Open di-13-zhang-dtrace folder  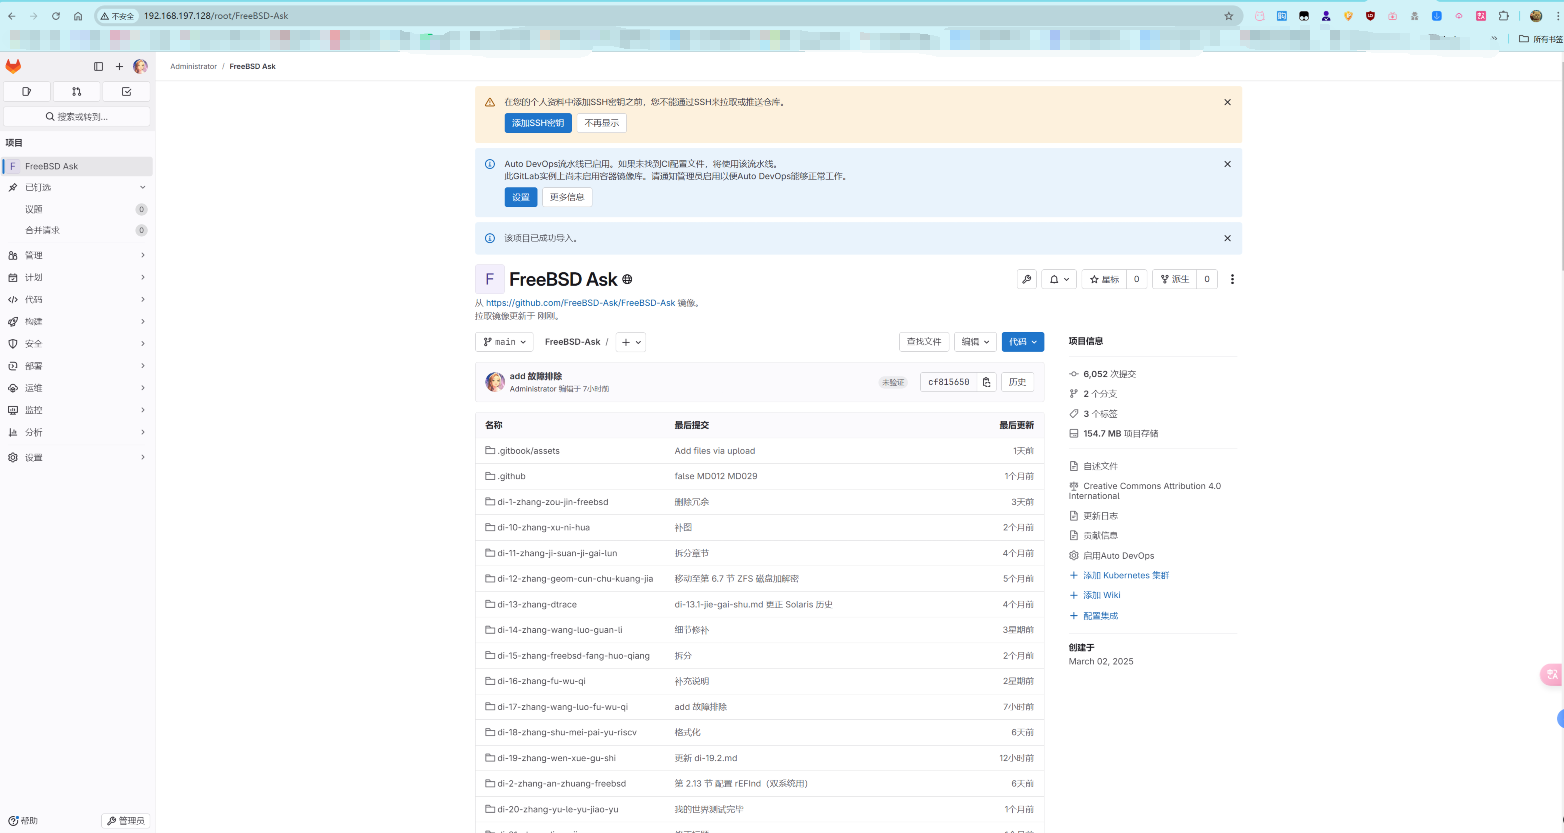coord(538,604)
